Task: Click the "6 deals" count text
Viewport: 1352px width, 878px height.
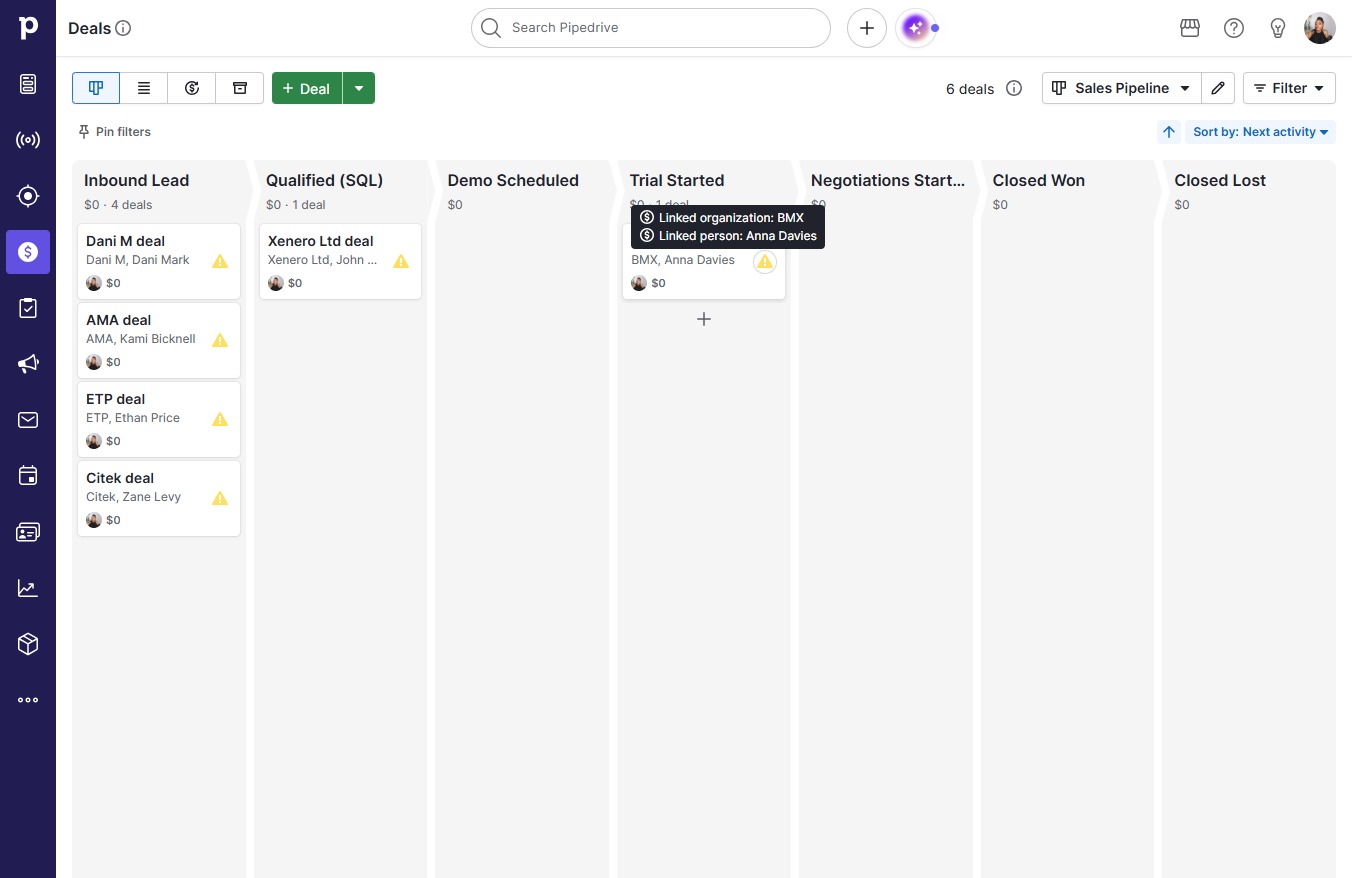Action: pyautogui.click(x=970, y=89)
